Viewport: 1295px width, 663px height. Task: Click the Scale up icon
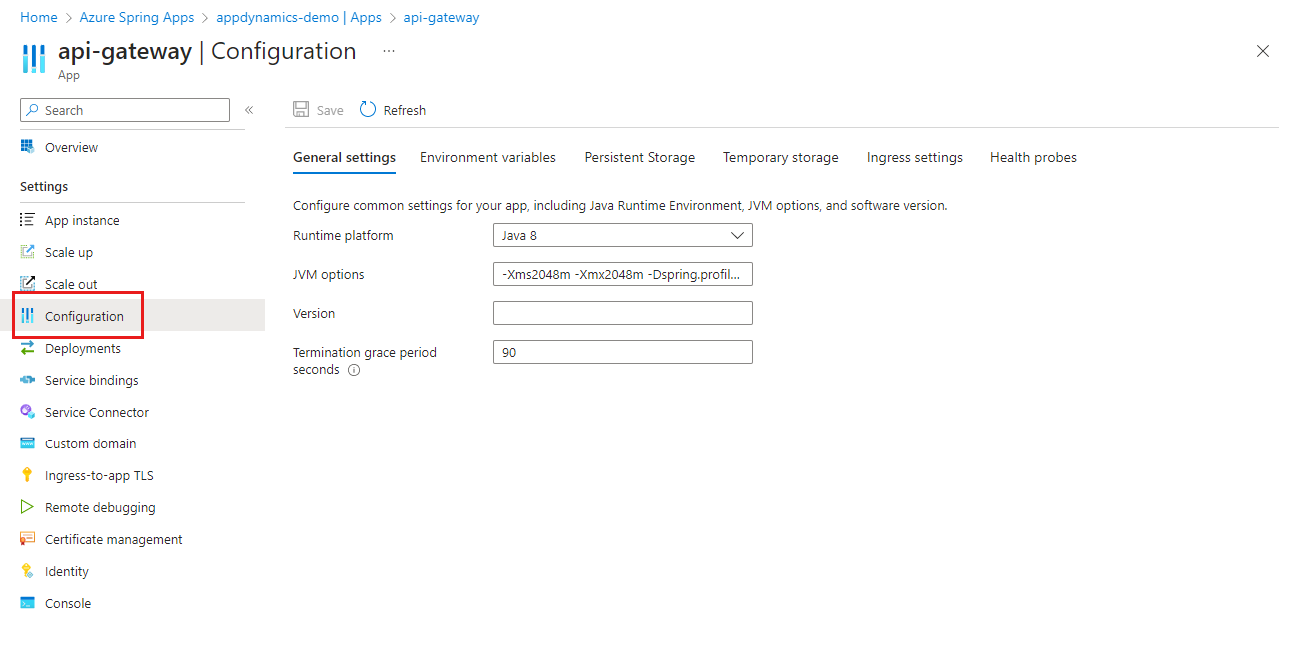click(27, 252)
